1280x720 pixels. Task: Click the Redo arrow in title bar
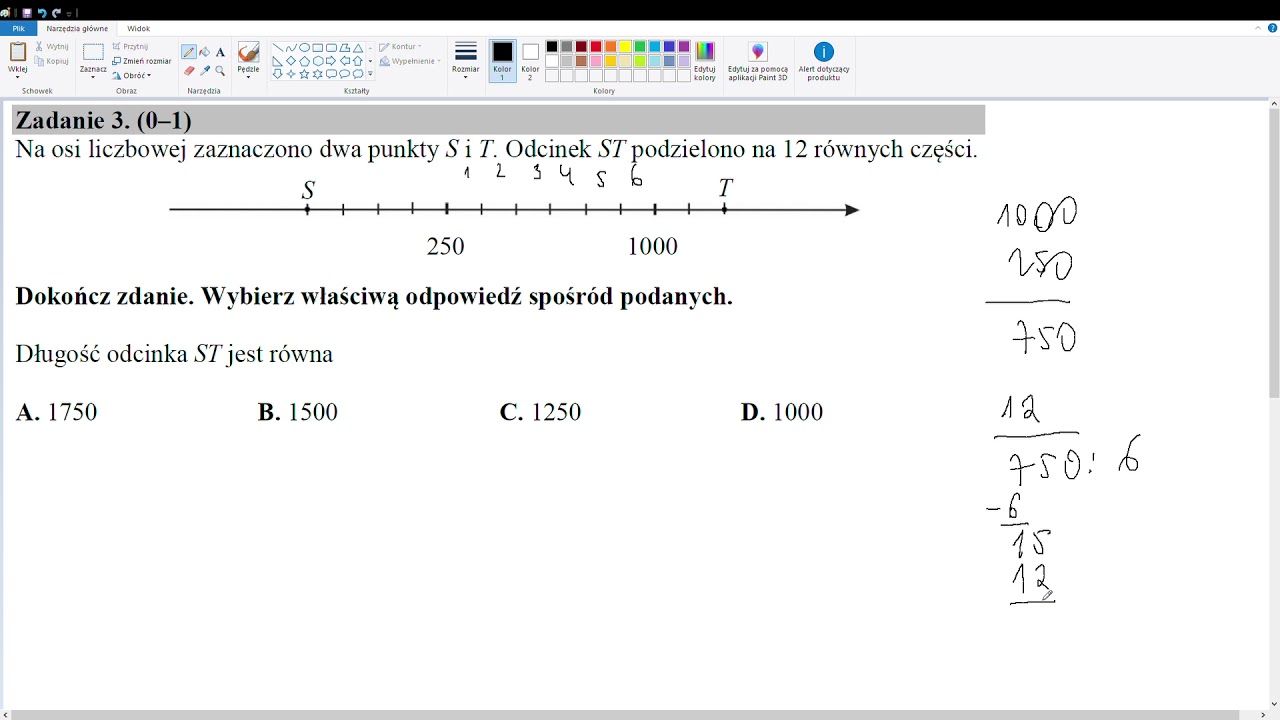point(56,13)
